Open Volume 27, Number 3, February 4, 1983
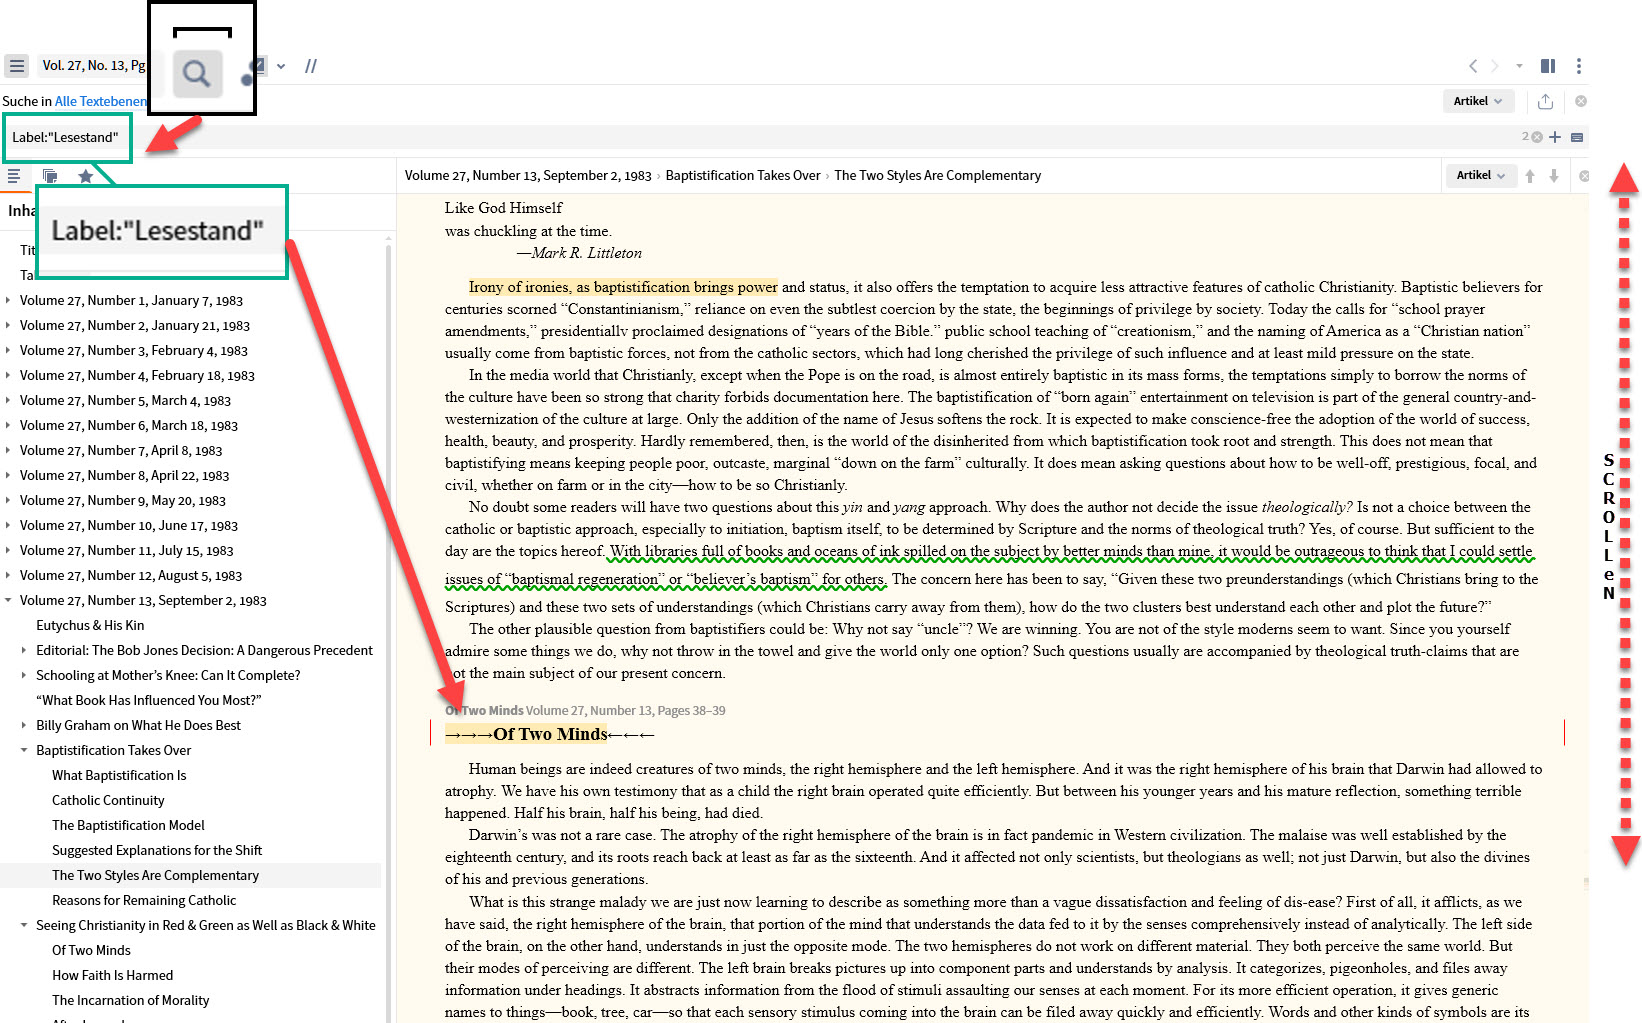1642x1023 pixels. point(134,350)
